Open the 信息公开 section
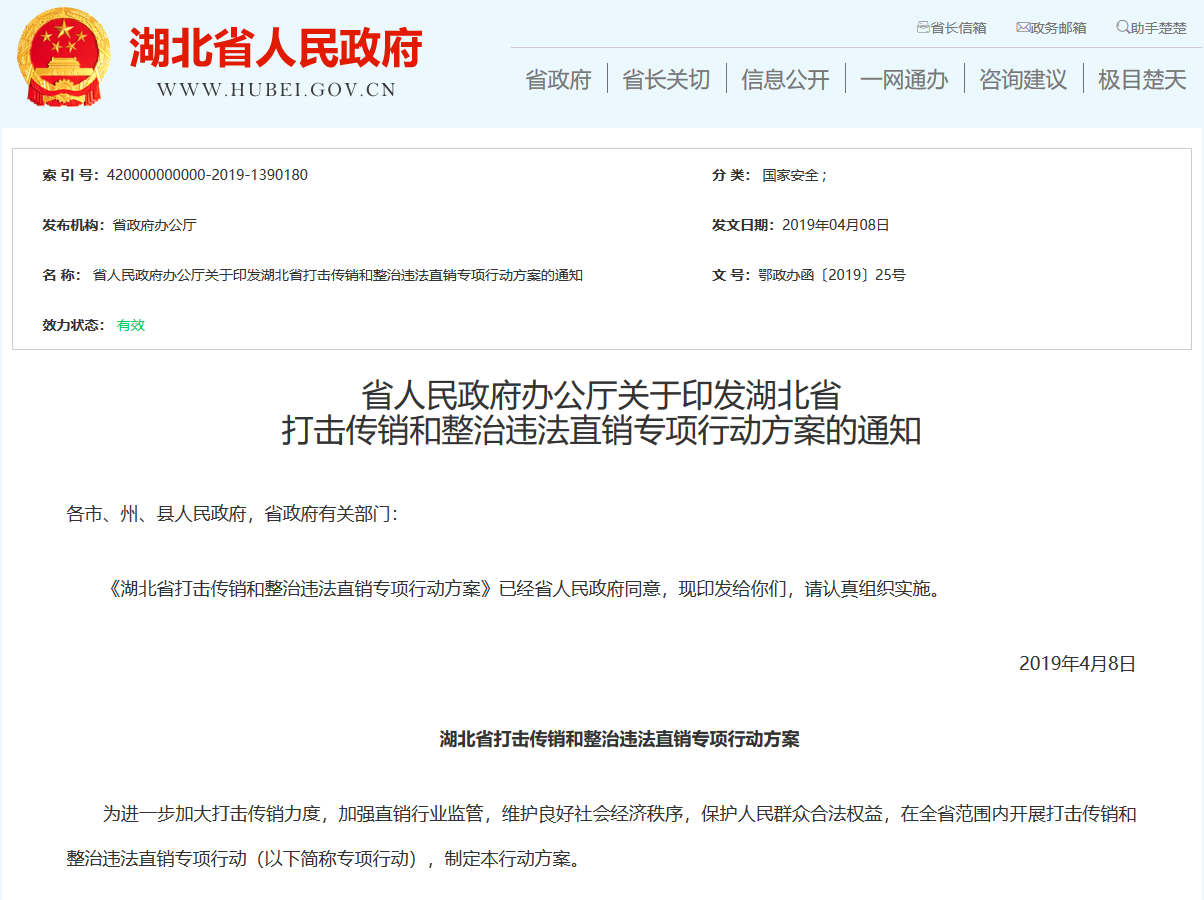This screenshot has height=900, width=1204. 784,78
